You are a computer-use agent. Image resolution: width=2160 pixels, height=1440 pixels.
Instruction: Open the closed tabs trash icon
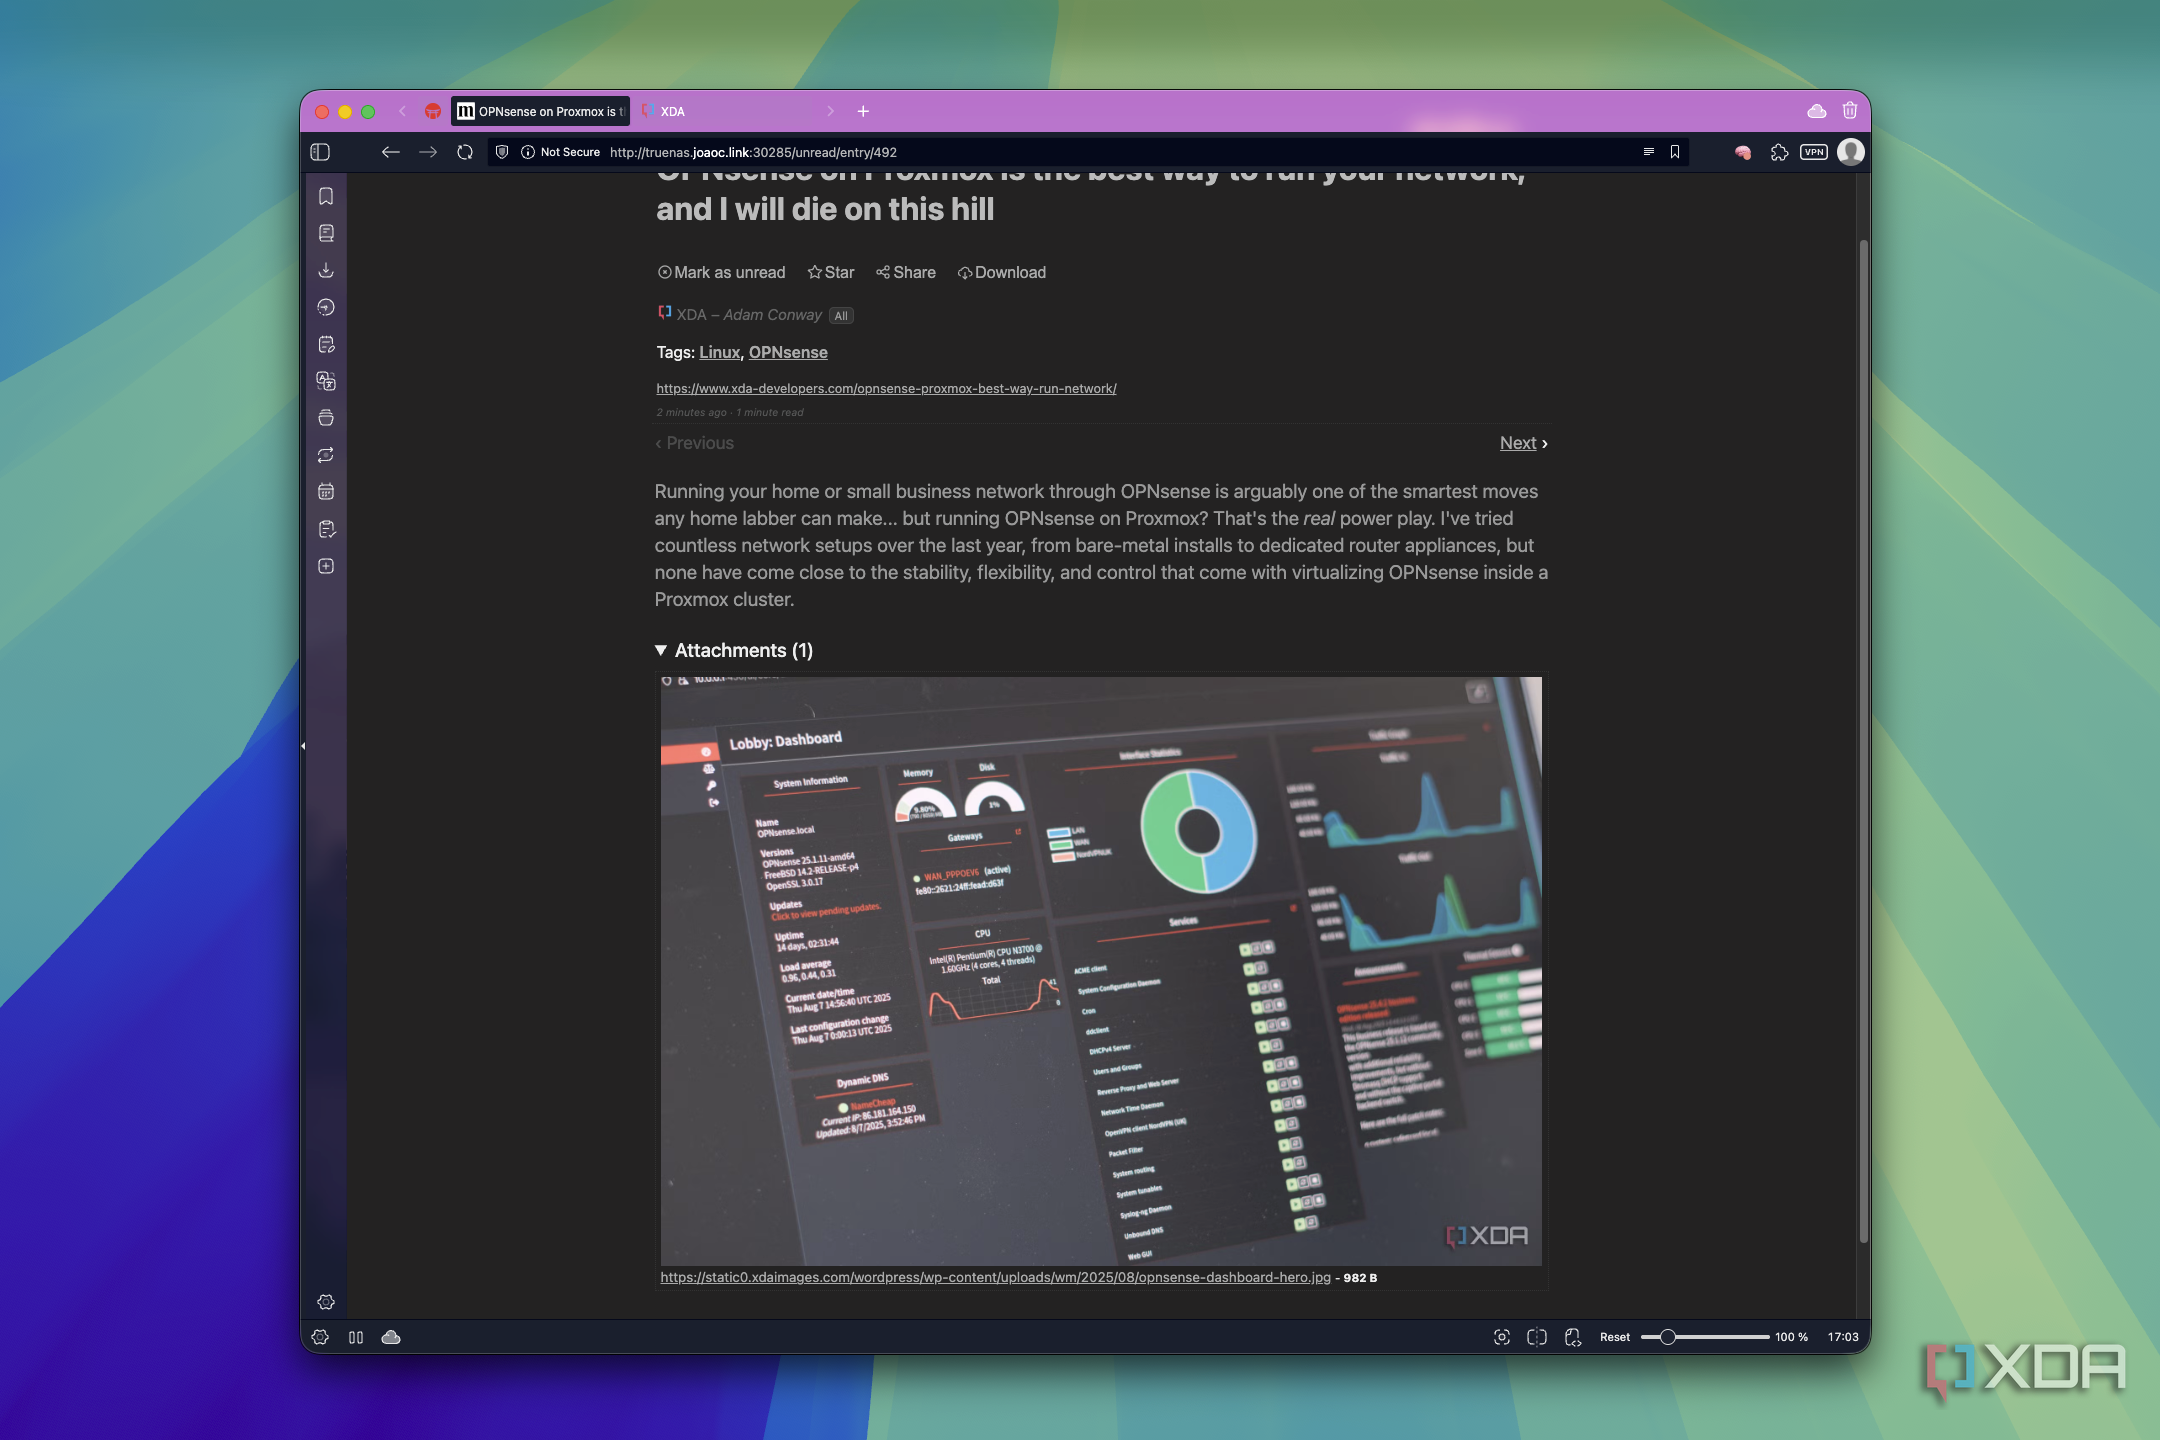coord(1850,111)
